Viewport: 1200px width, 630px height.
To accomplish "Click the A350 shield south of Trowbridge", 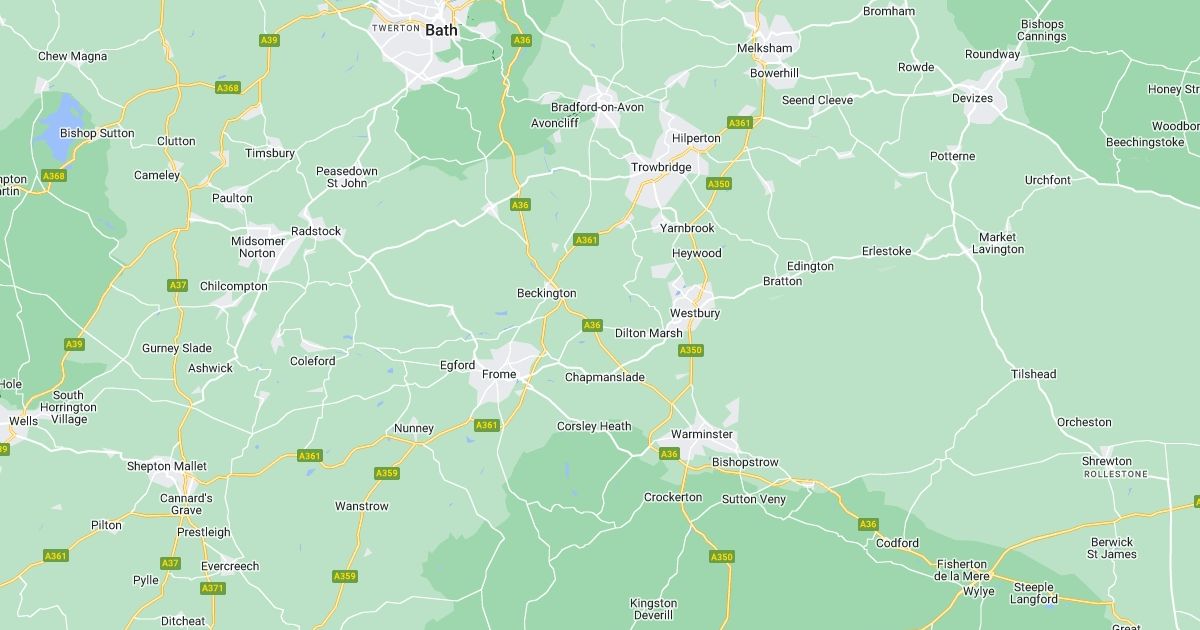I will click(719, 184).
